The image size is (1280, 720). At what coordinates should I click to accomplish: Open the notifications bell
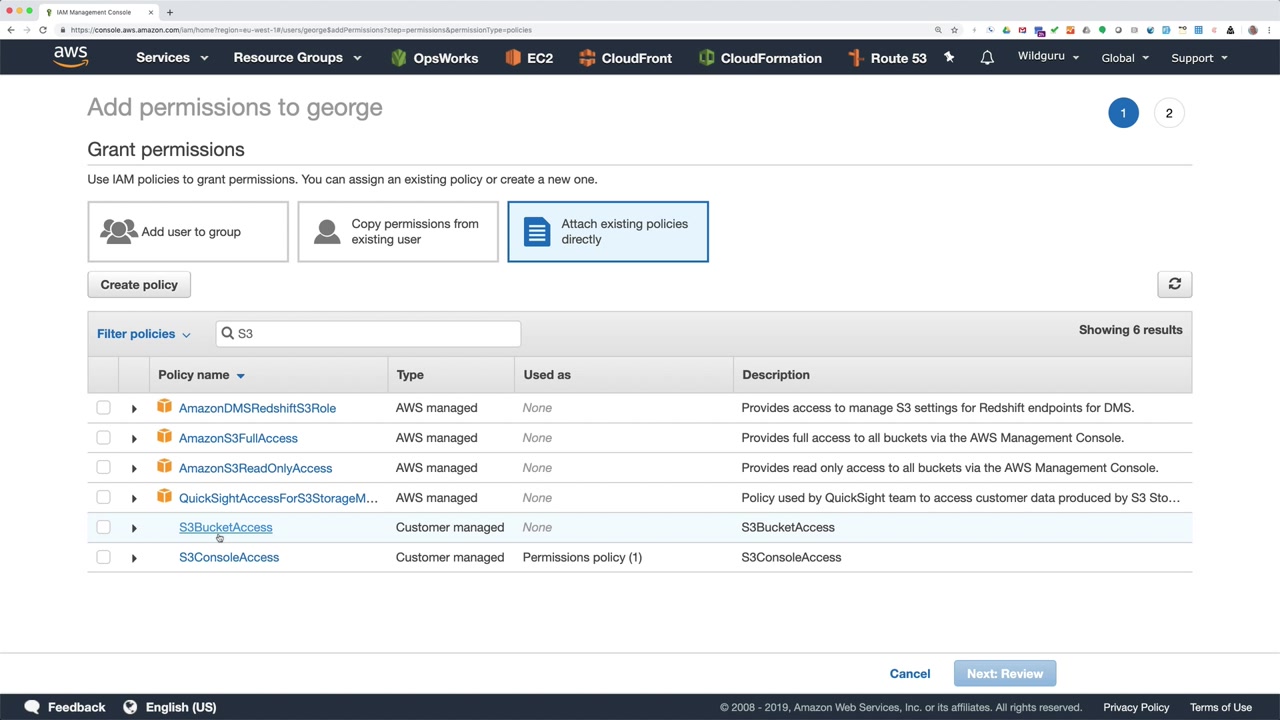click(x=987, y=58)
